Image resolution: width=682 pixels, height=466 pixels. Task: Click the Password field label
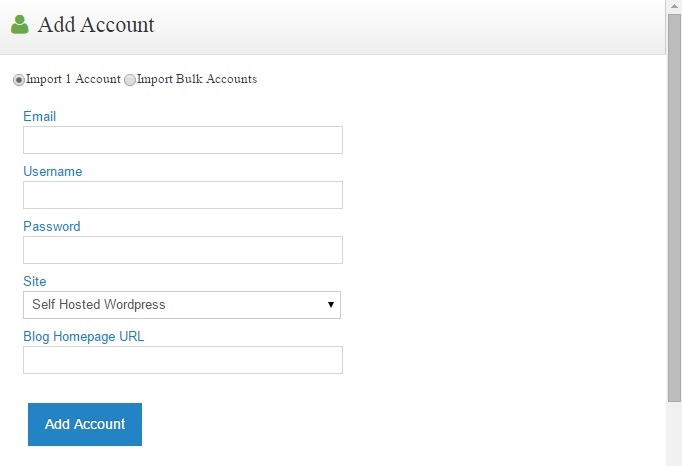[52, 226]
